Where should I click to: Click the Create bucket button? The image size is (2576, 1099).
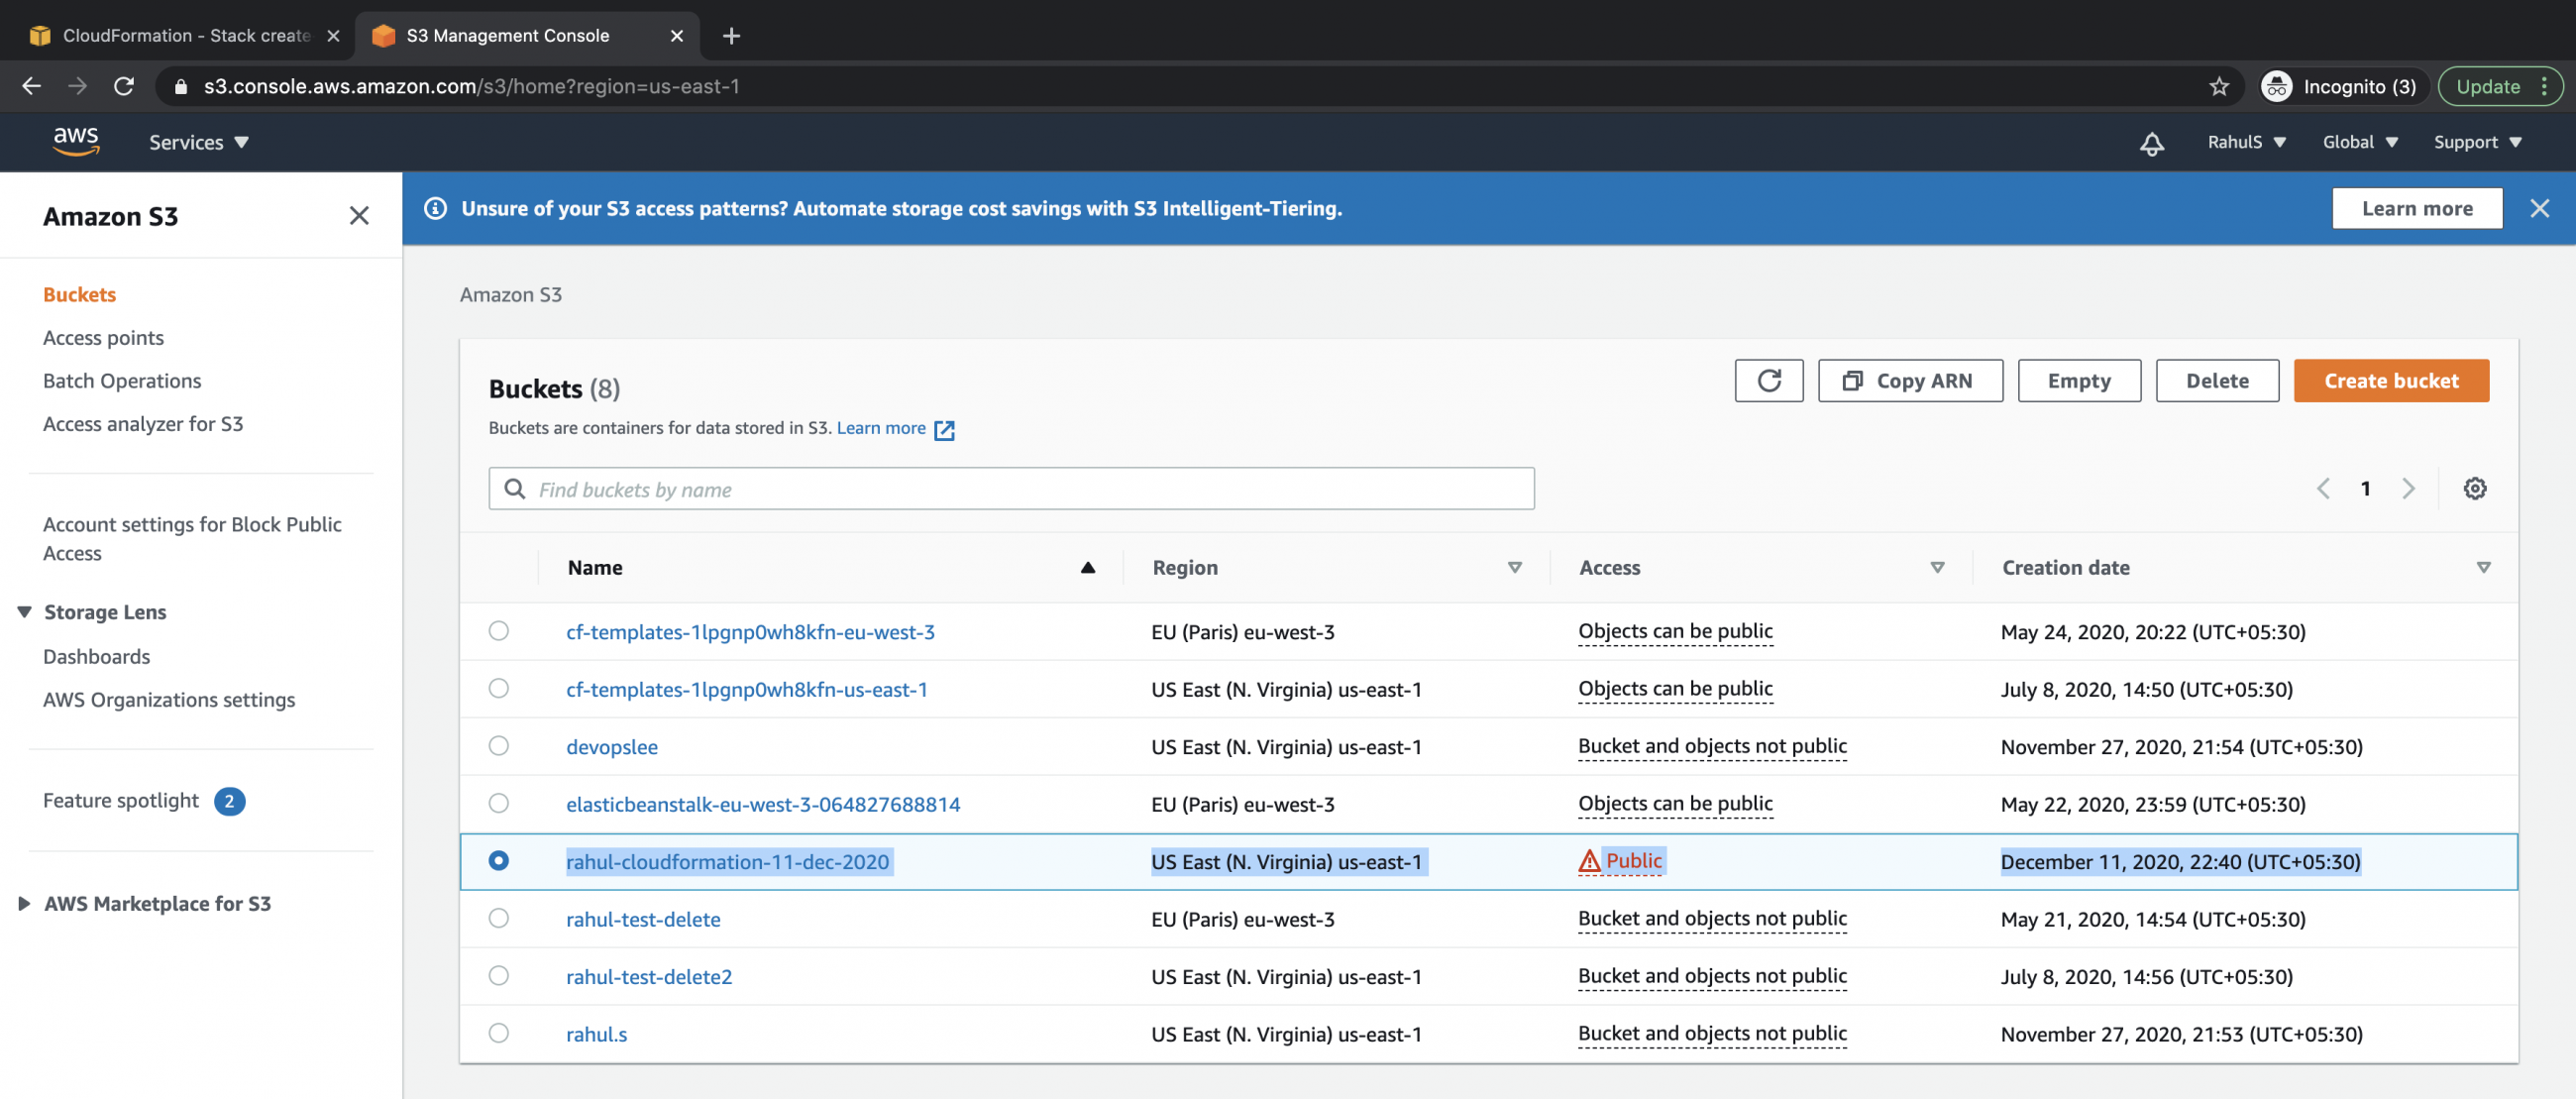(x=2391, y=381)
